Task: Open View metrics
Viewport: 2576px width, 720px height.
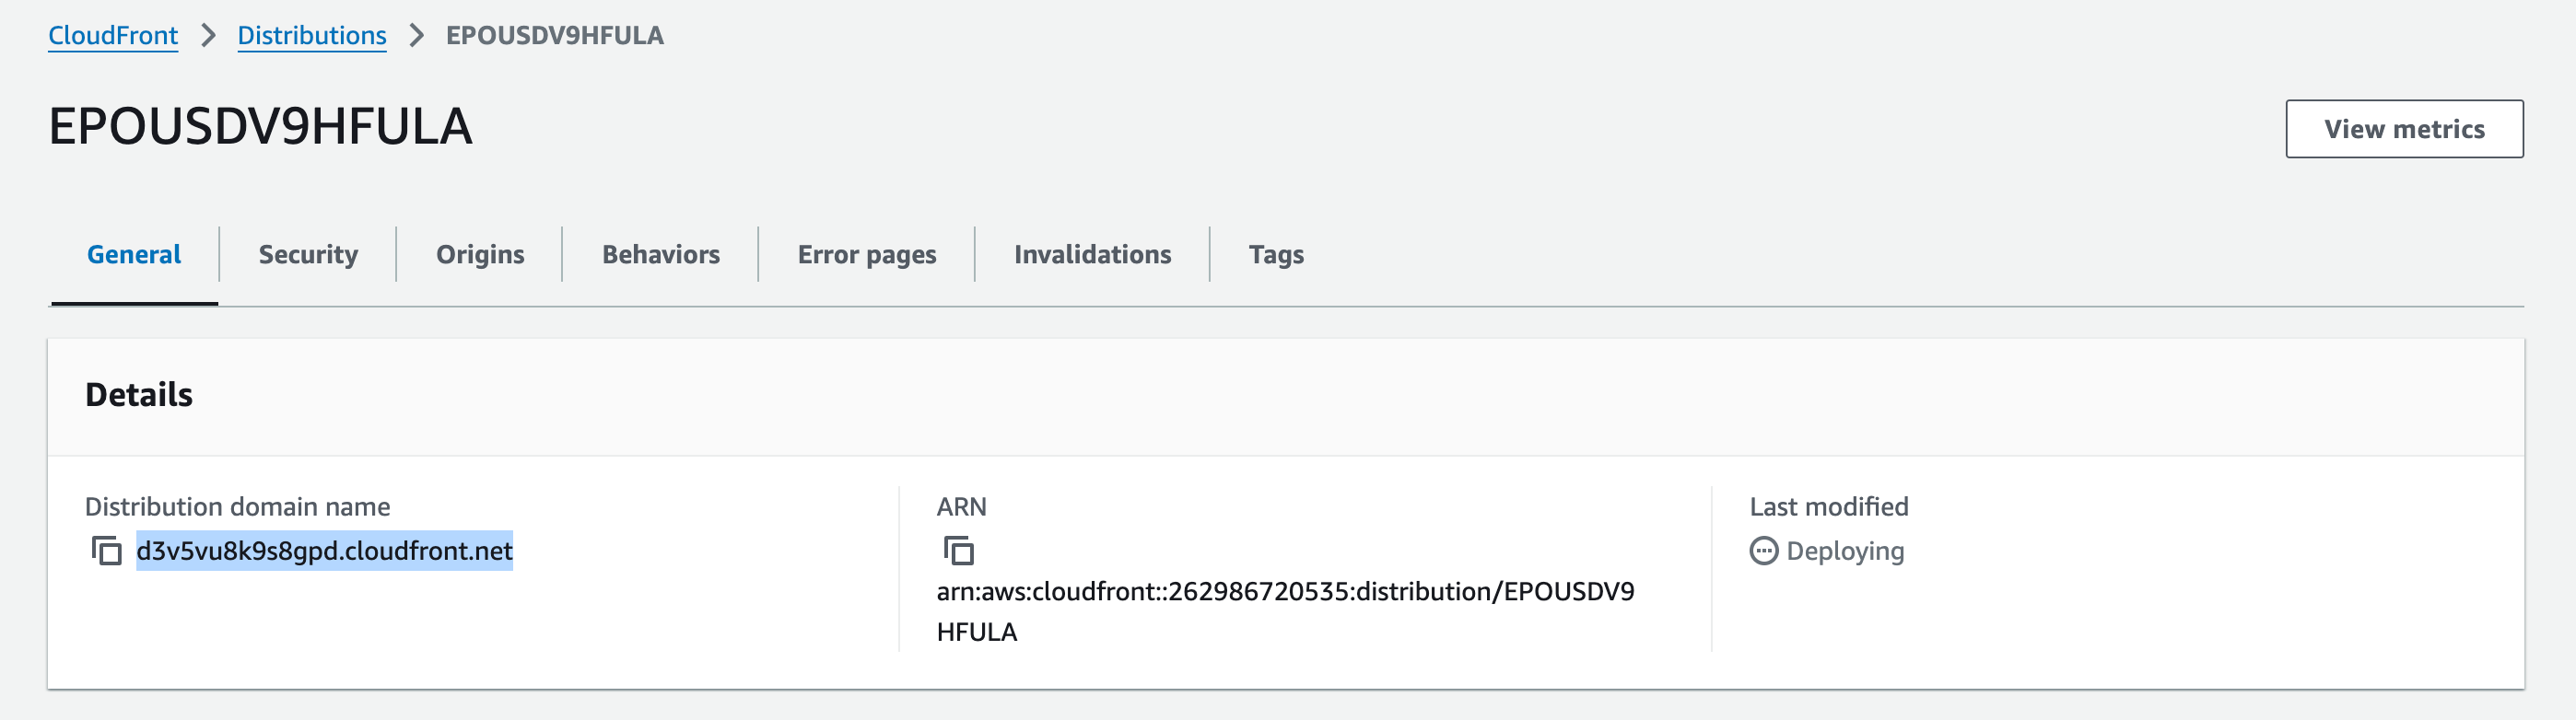Action: click(x=2403, y=129)
